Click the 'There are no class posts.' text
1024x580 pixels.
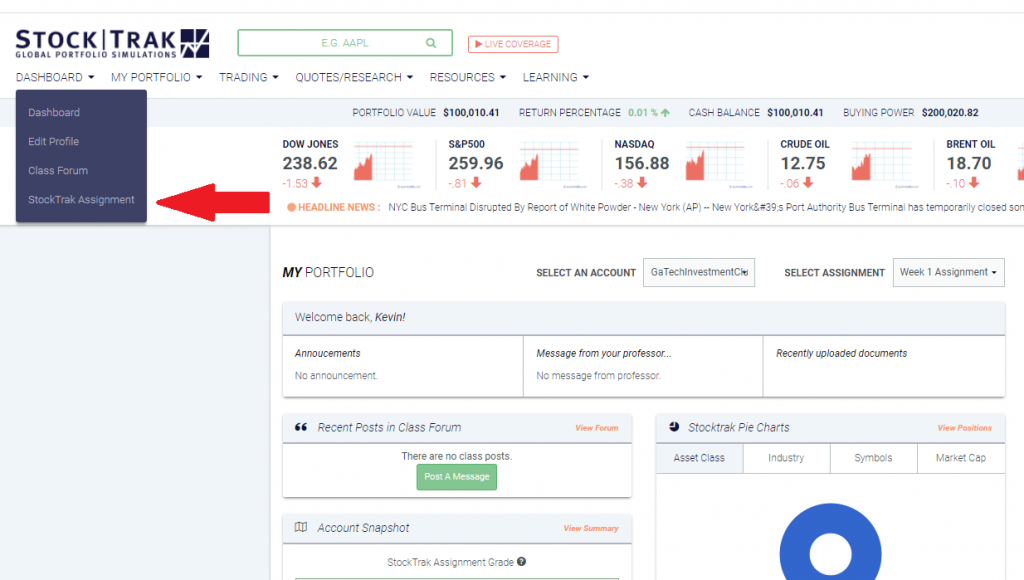coord(456,456)
